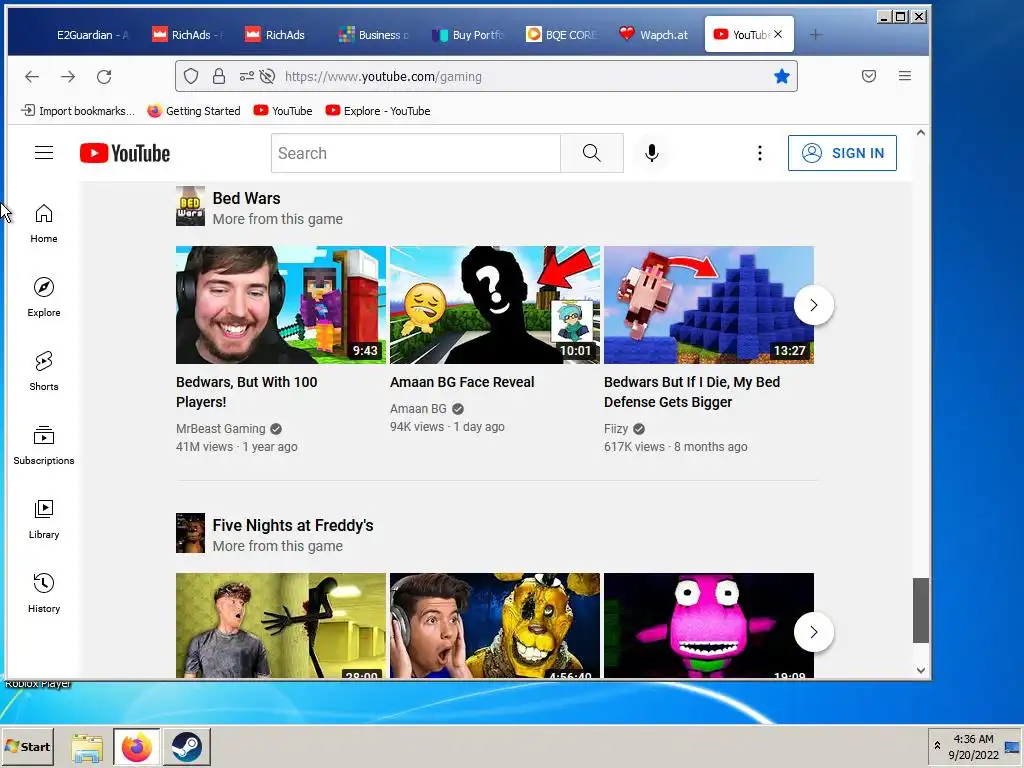Reload the current page
The width and height of the screenshot is (1024, 768).
(104, 76)
